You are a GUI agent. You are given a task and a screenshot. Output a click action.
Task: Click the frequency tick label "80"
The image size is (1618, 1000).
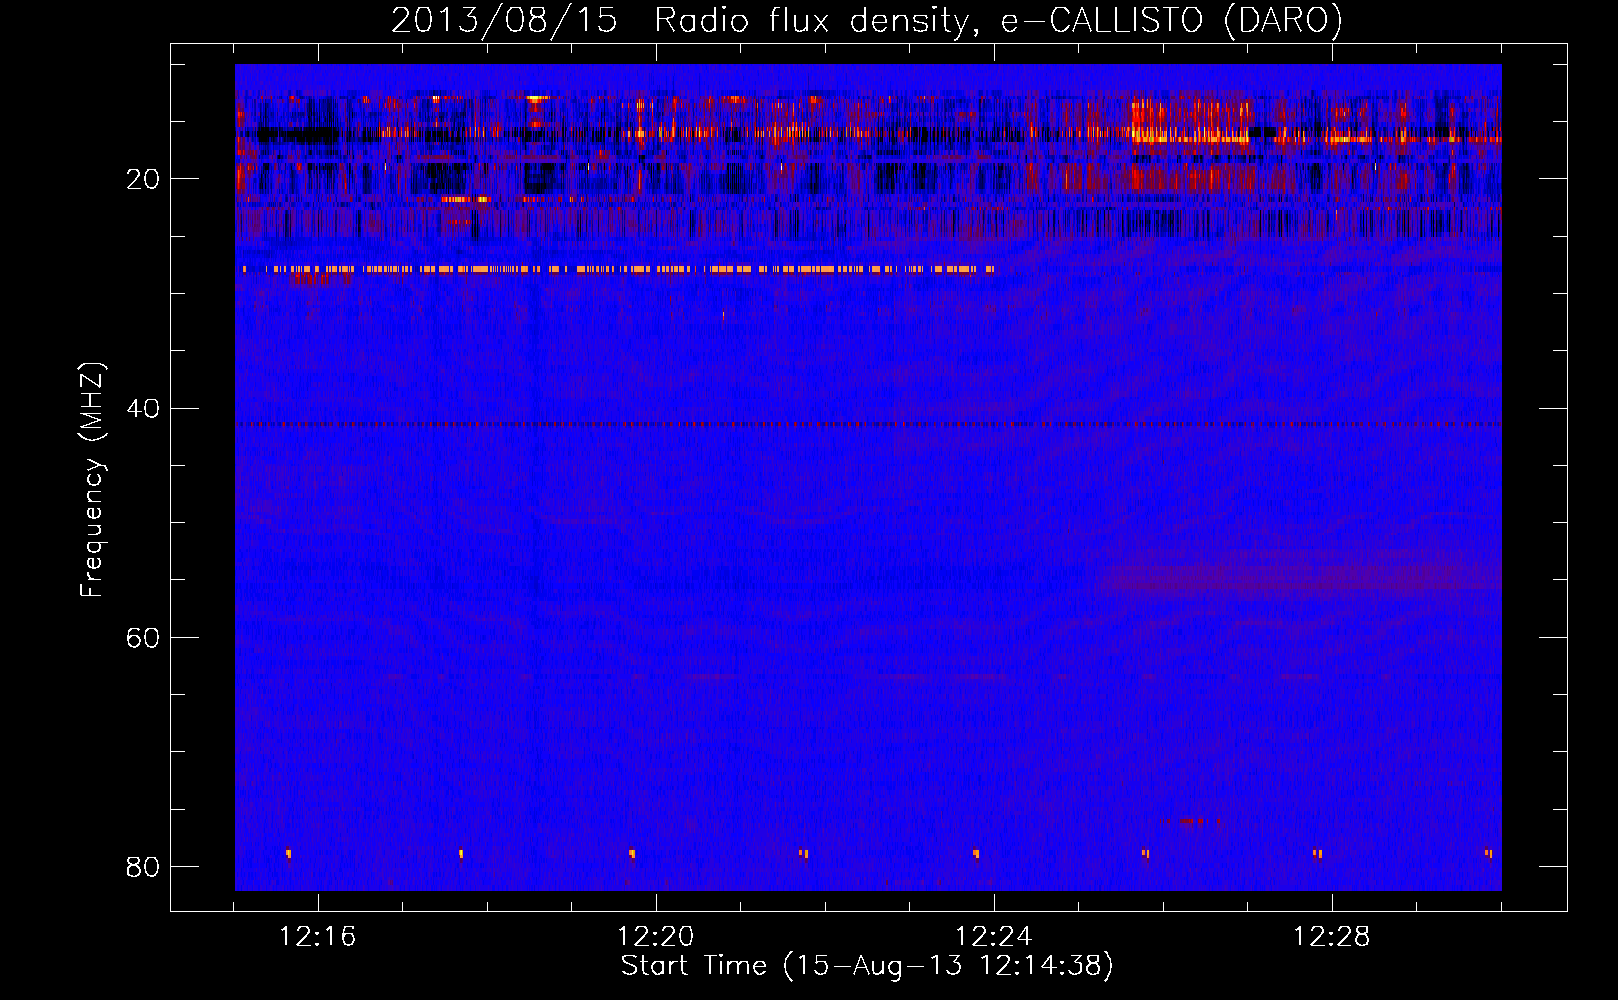pyautogui.click(x=143, y=866)
